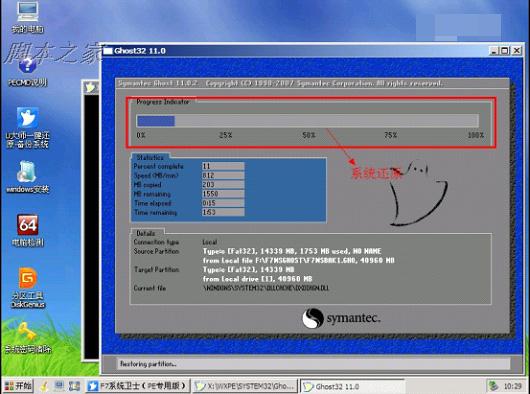Image resolution: width=530 pixels, height=394 pixels.
Task: Click the background console window's title icon
Action: tap(90, 88)
